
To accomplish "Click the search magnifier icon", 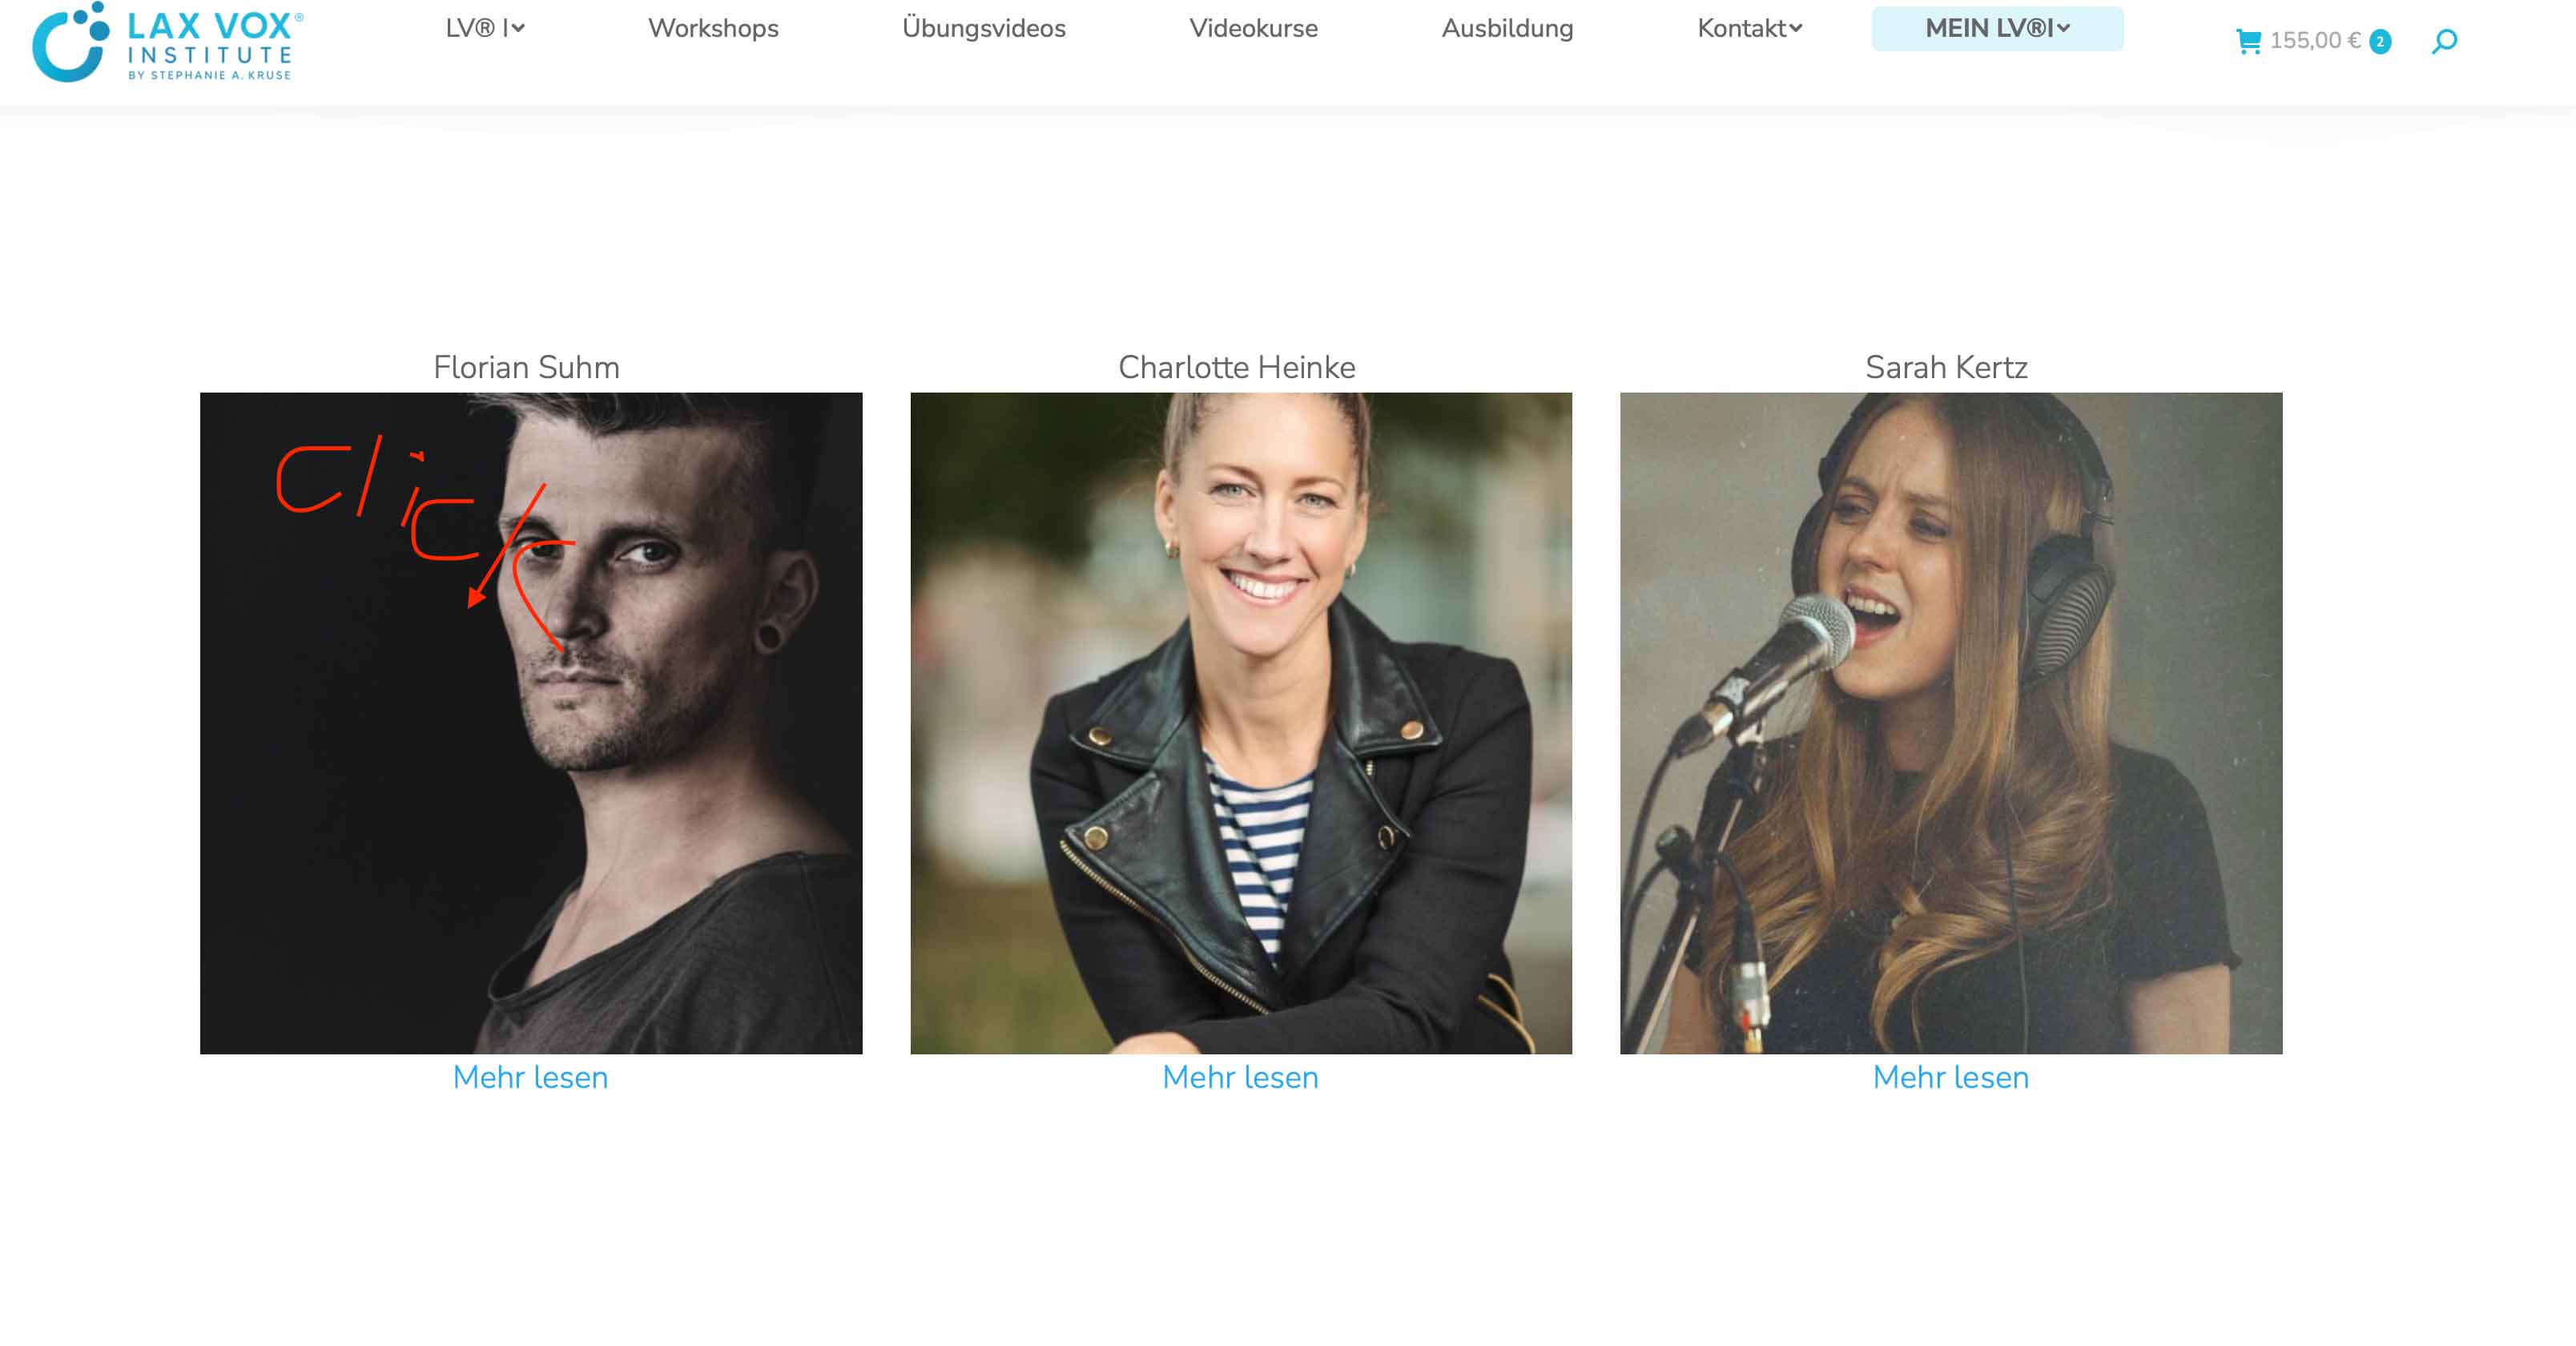I will click(x=2444, y=41).
